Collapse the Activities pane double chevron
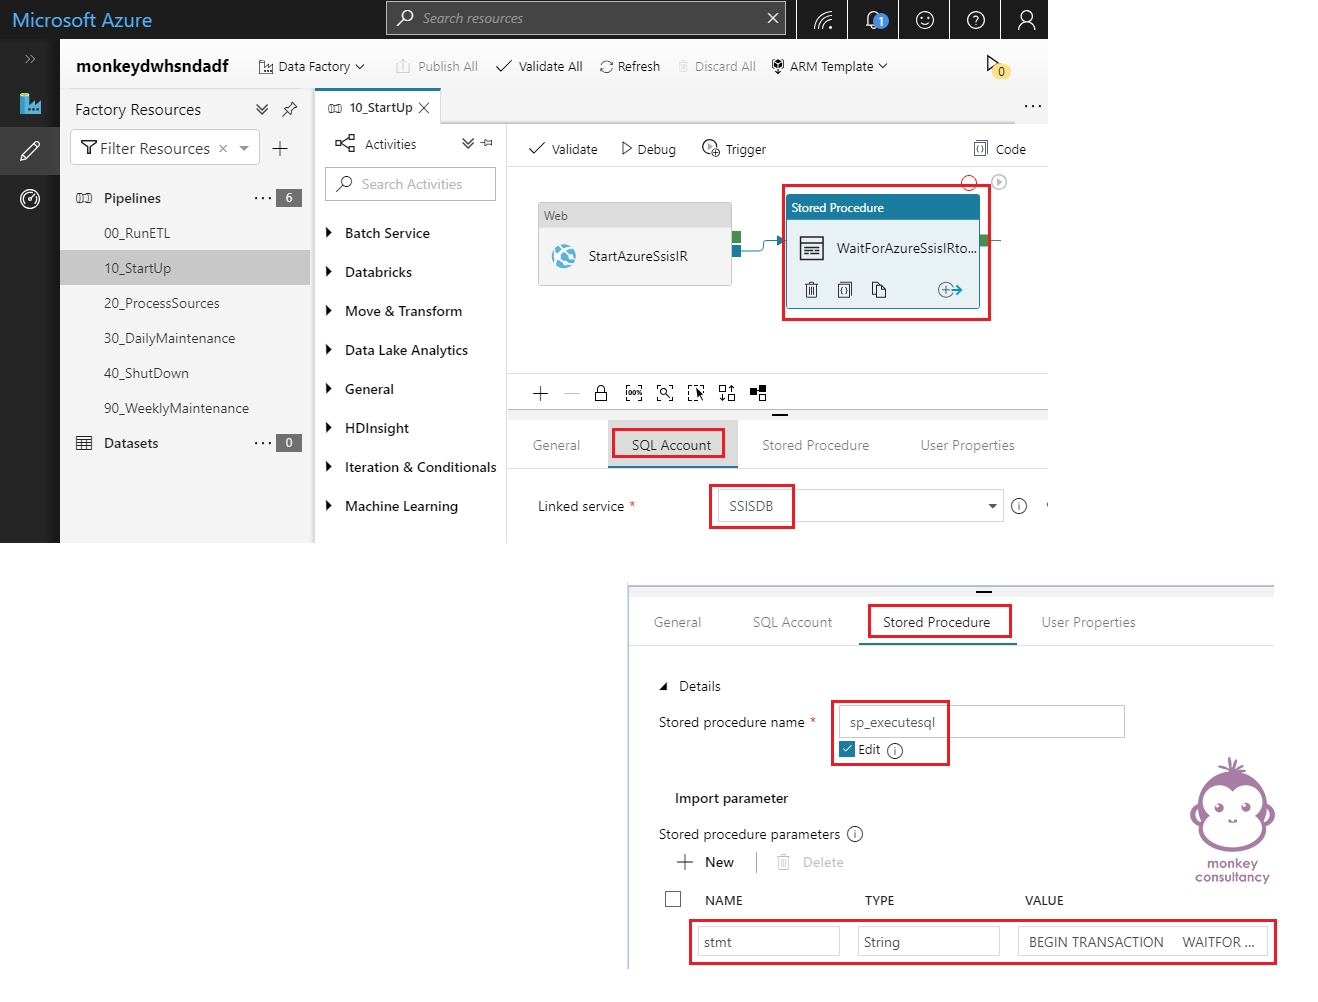This screenshot has width=1318, height=1002. click(468, 144)
